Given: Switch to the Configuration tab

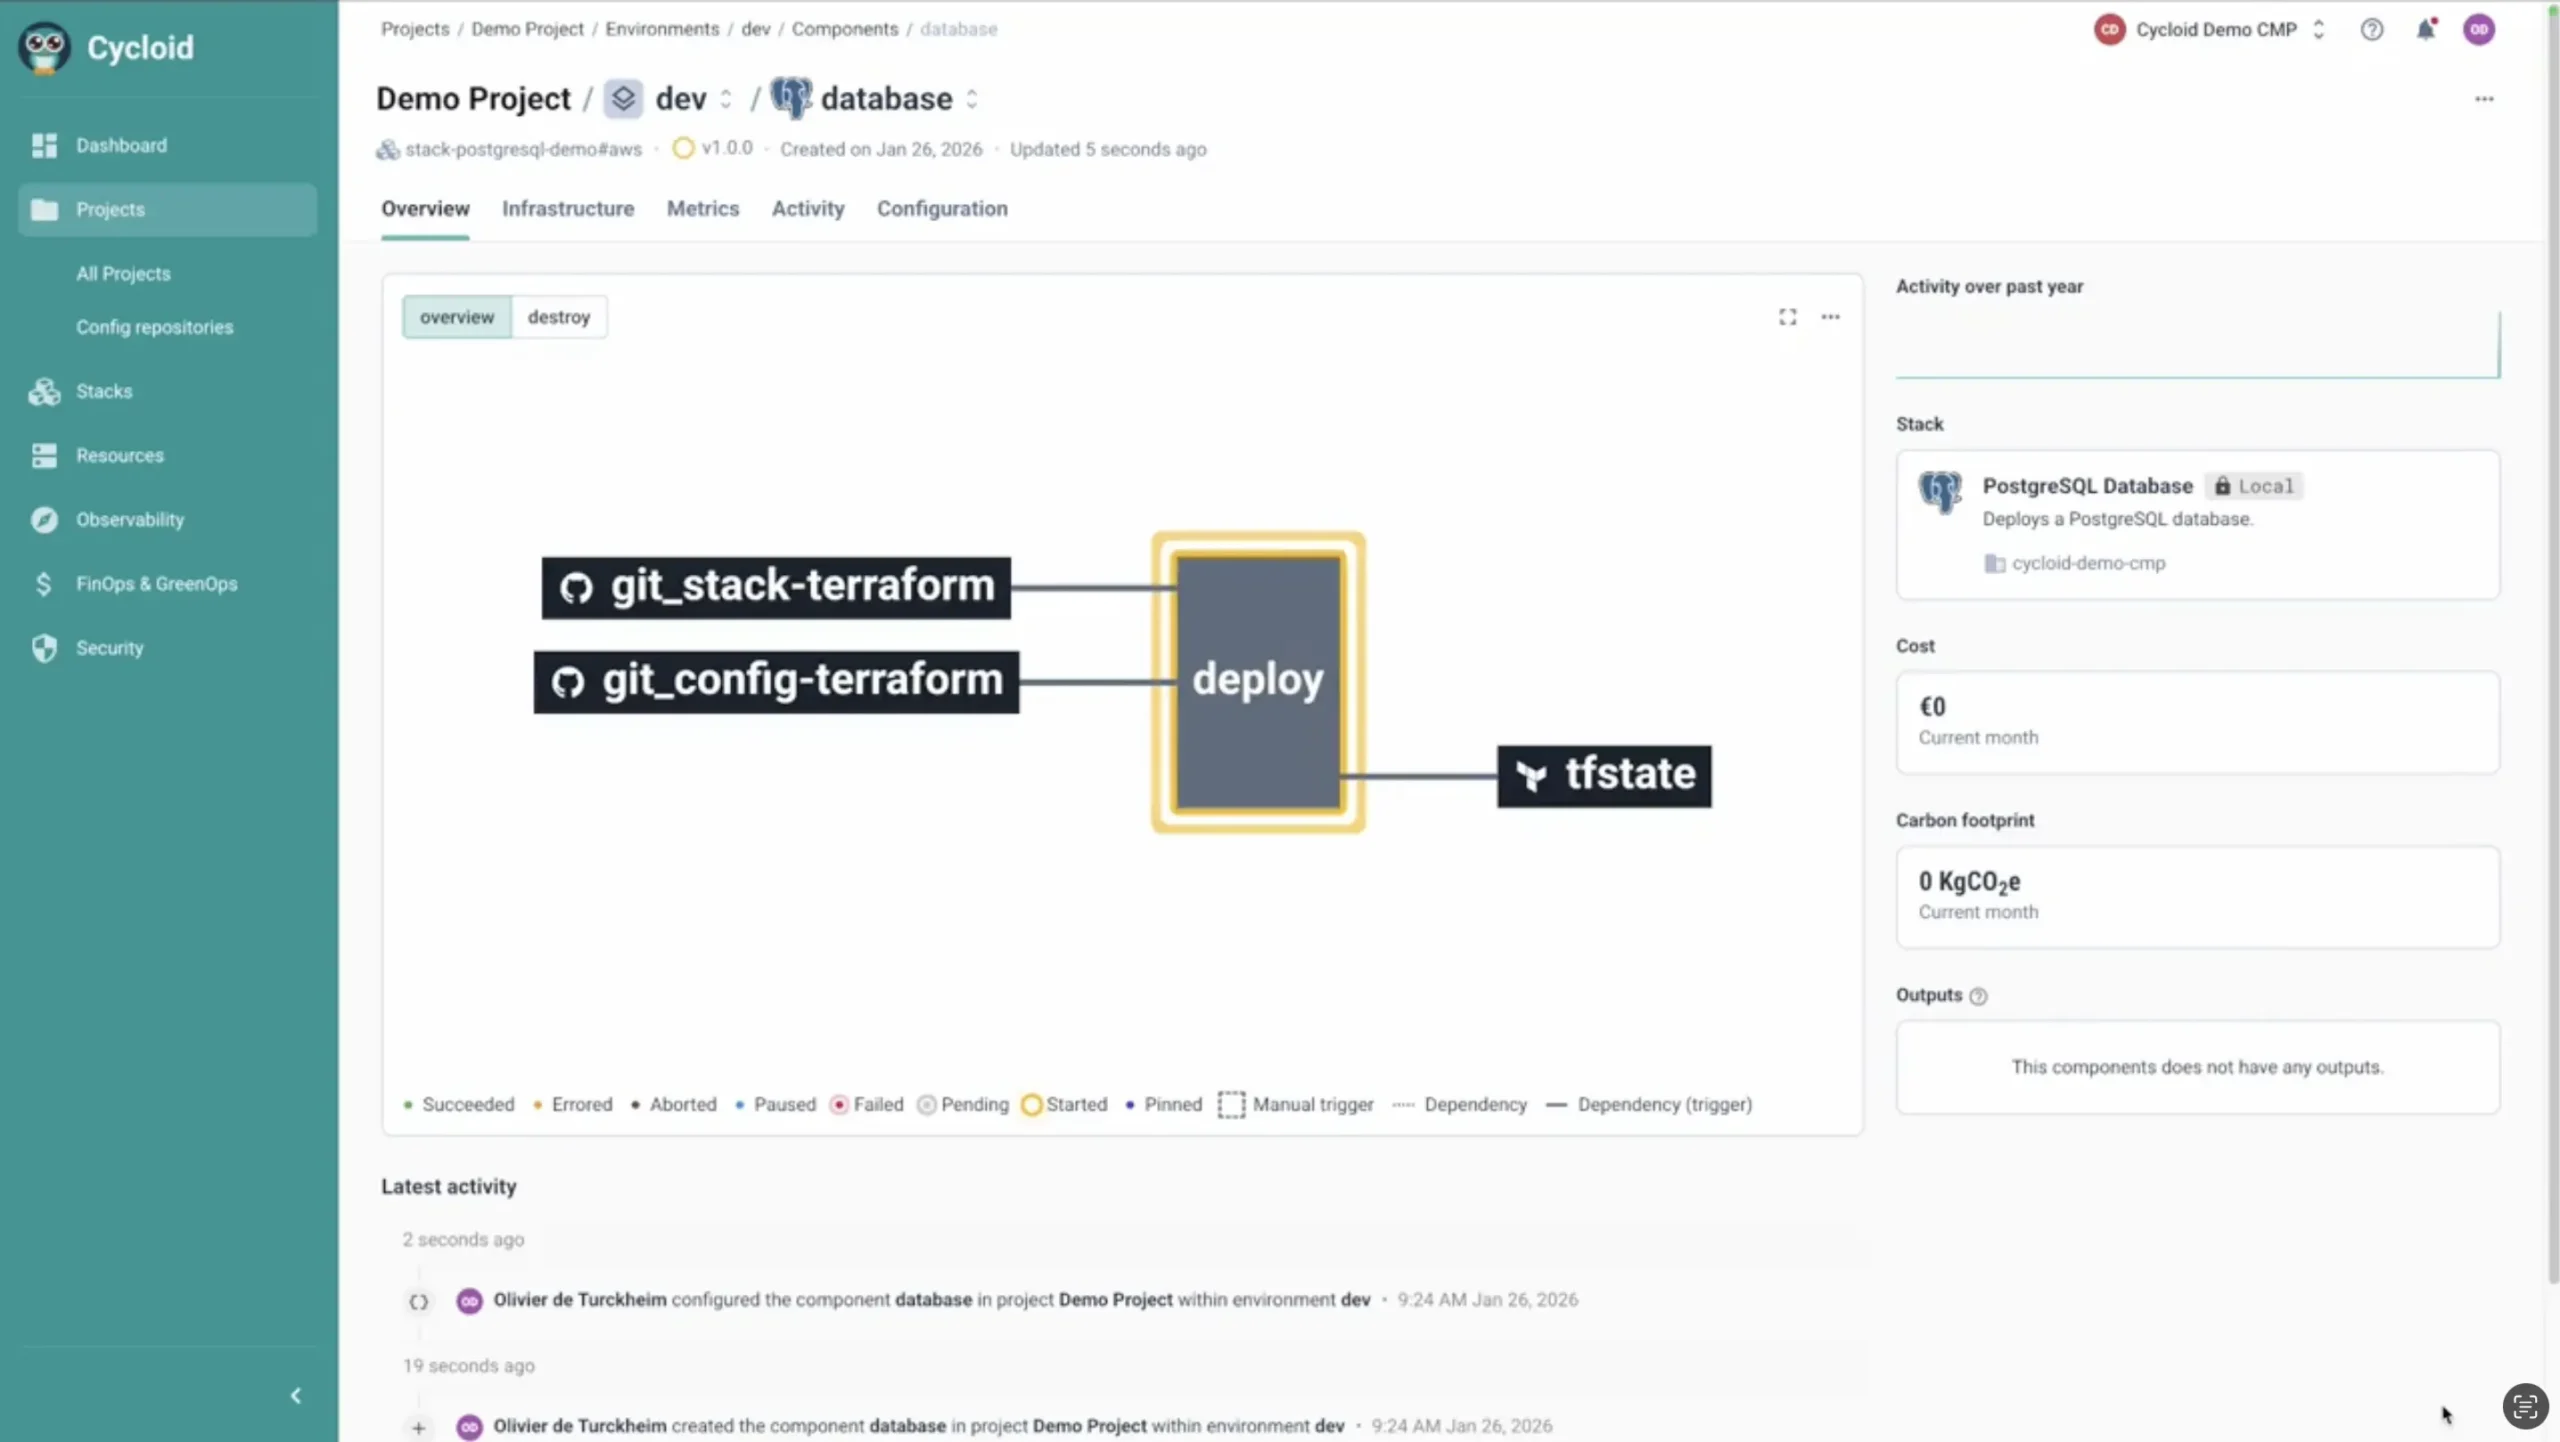Looking at the screenshot, I should (942, 208).
